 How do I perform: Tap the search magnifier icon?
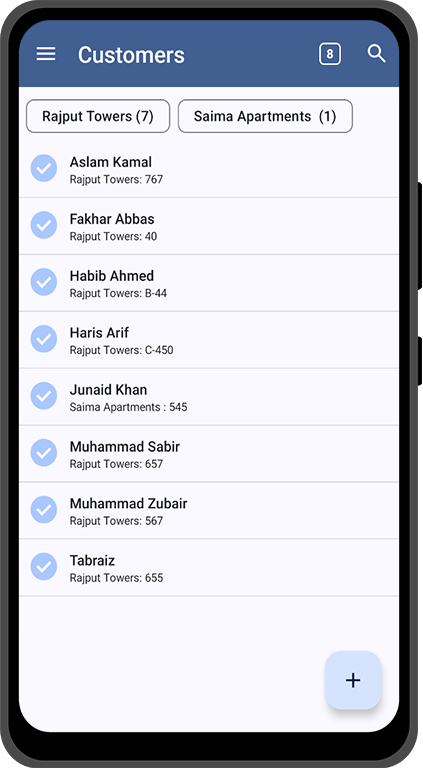click(376, 53)
